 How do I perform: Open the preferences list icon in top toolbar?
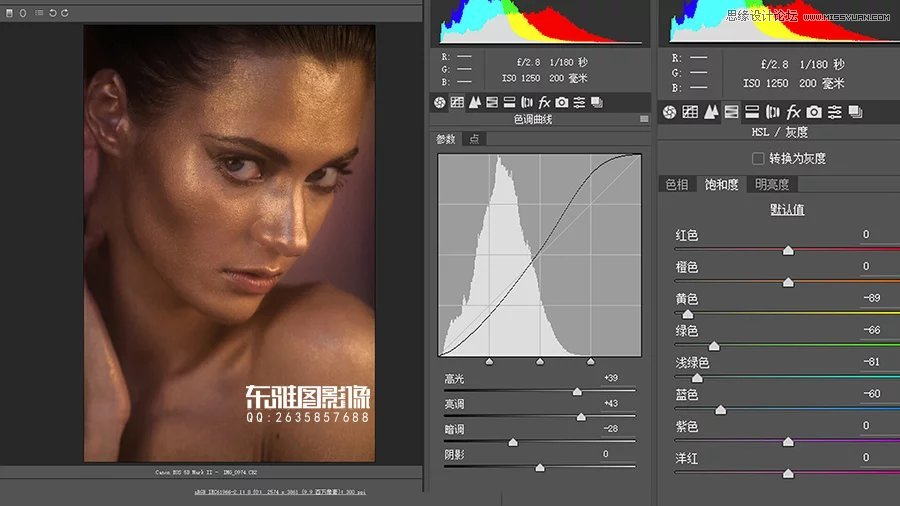[39, 13]
